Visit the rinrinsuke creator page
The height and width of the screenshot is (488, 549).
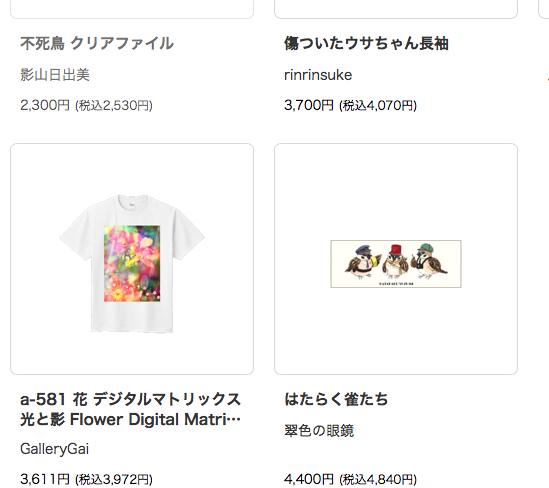[318, 75]
